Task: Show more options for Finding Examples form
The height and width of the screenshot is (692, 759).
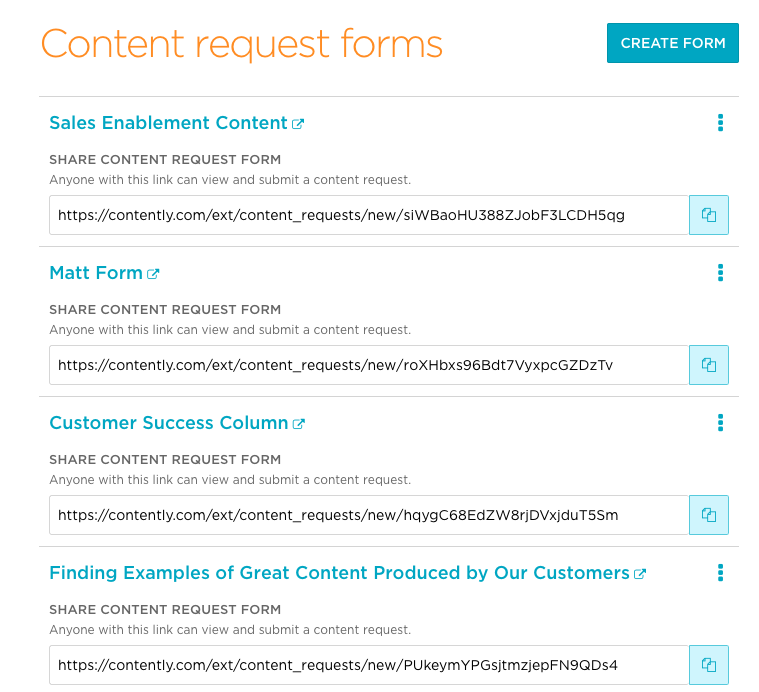Action: tap(720, 573)
